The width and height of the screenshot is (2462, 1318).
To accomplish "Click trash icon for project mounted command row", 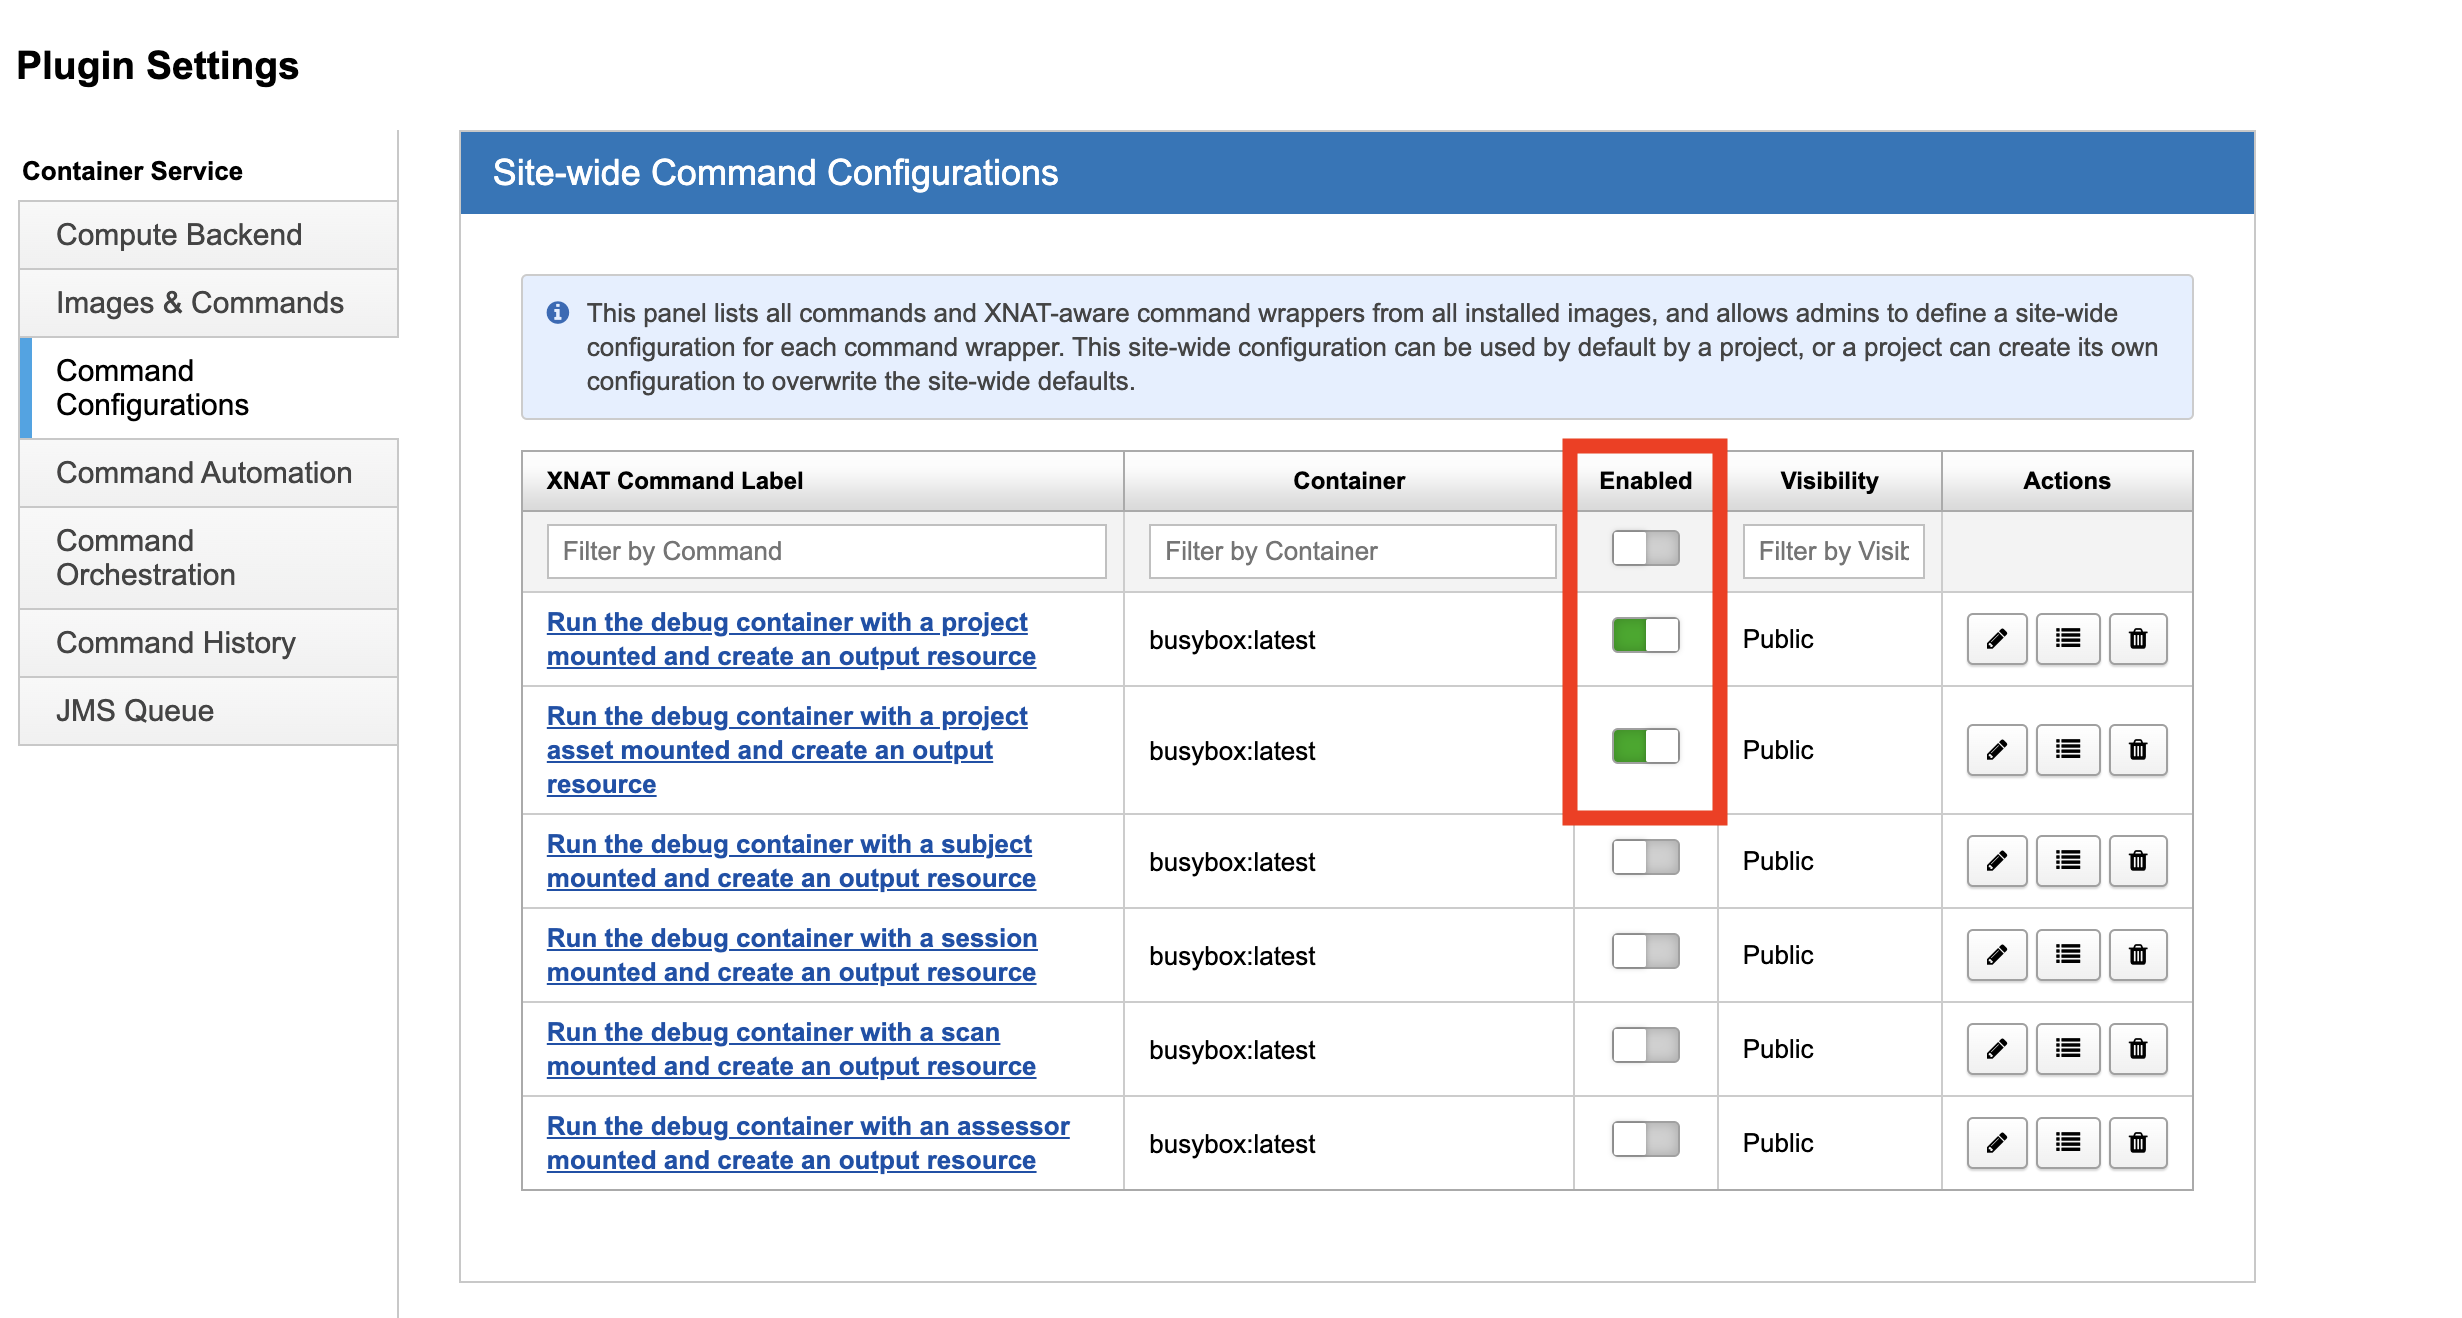I will tap(2137, 639).
